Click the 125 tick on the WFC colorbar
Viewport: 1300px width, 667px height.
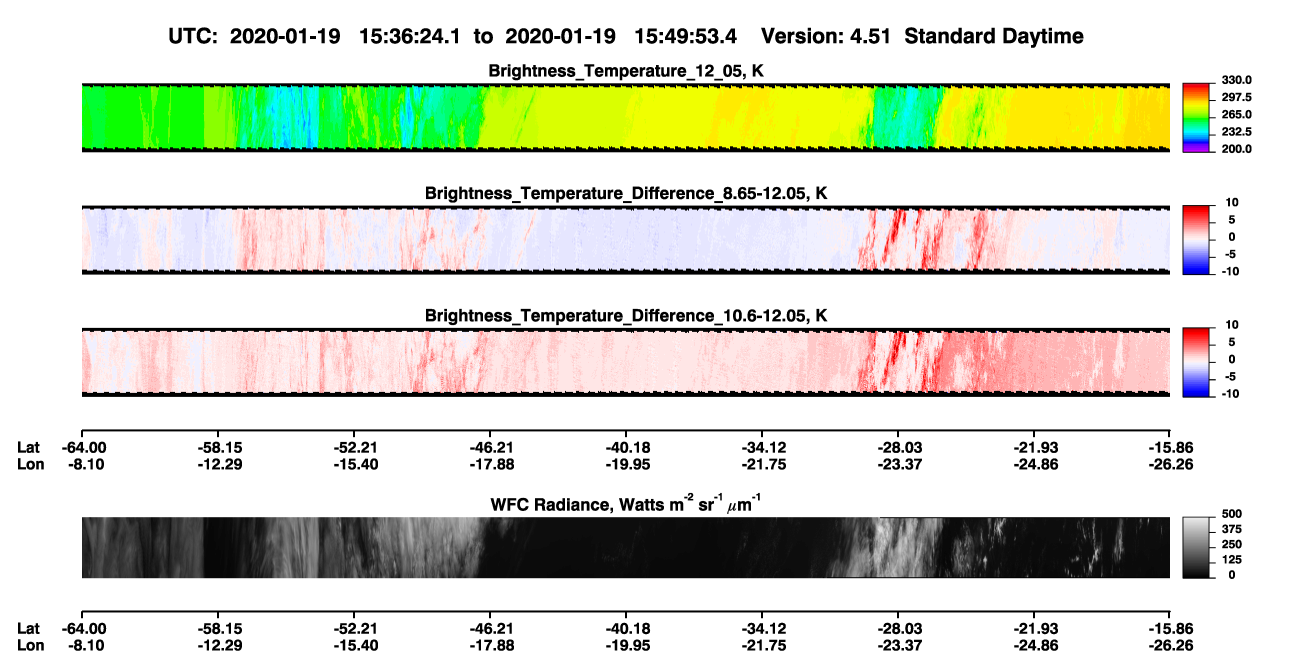1231,559
